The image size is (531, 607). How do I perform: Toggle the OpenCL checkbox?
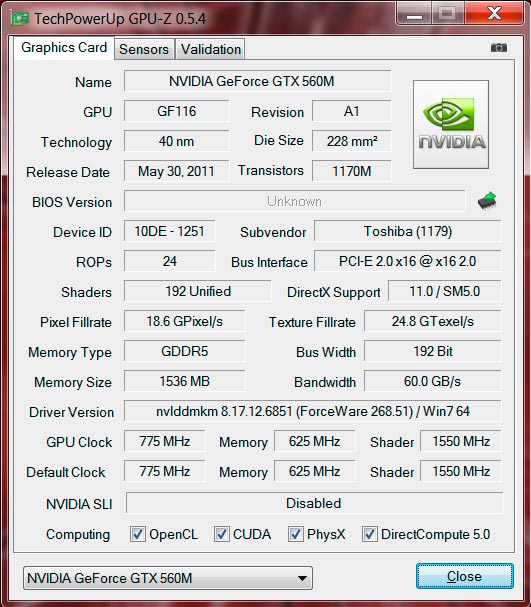click(x=137, y=534)
